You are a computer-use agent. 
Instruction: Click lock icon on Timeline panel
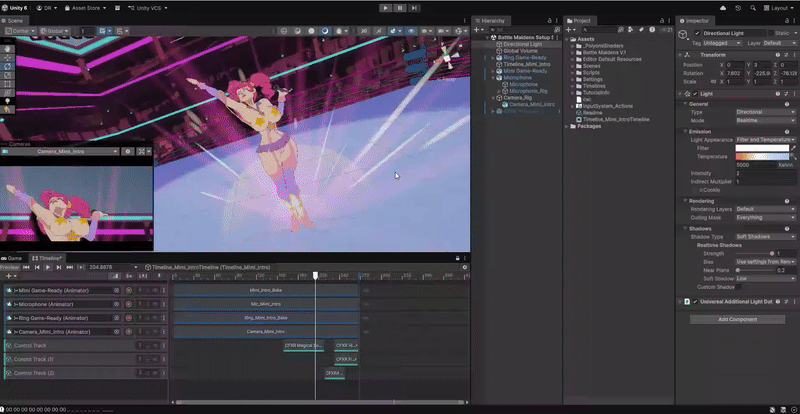point(457,258)
